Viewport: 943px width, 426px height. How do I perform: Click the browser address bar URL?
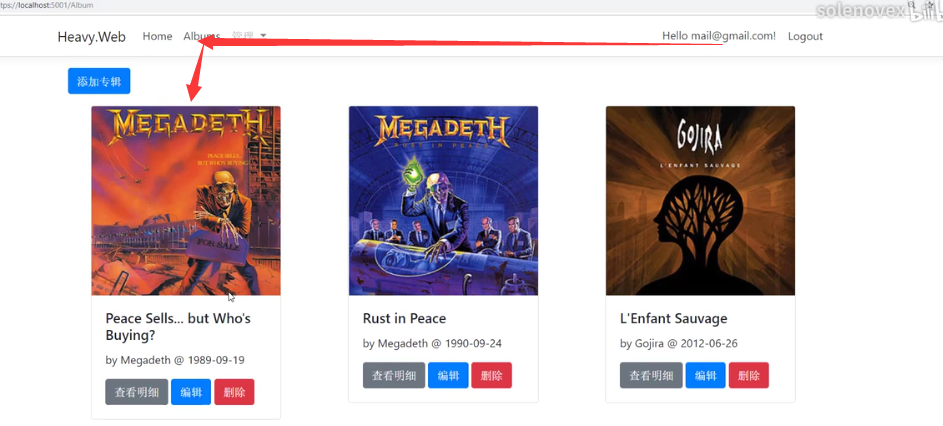(47, 5)
